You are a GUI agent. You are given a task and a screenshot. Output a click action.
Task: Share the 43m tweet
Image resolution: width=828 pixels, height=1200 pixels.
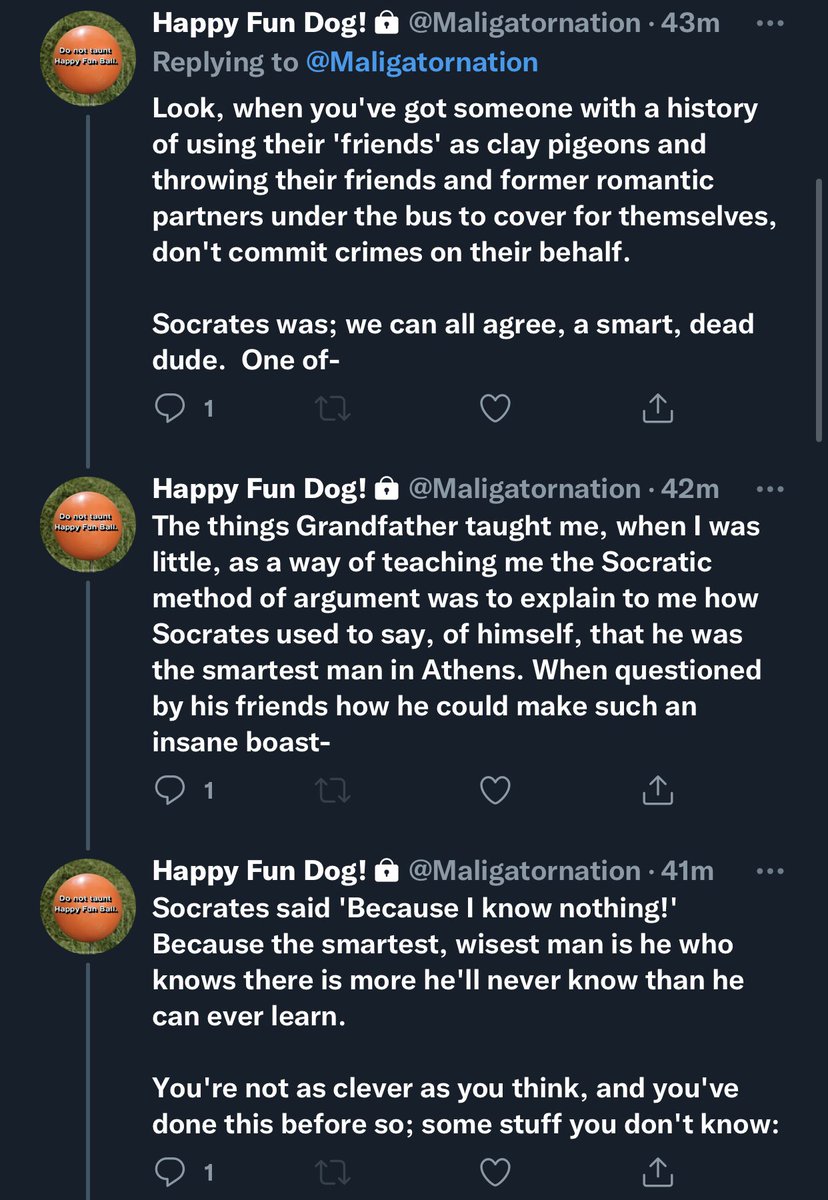click(x=657, y=408)
